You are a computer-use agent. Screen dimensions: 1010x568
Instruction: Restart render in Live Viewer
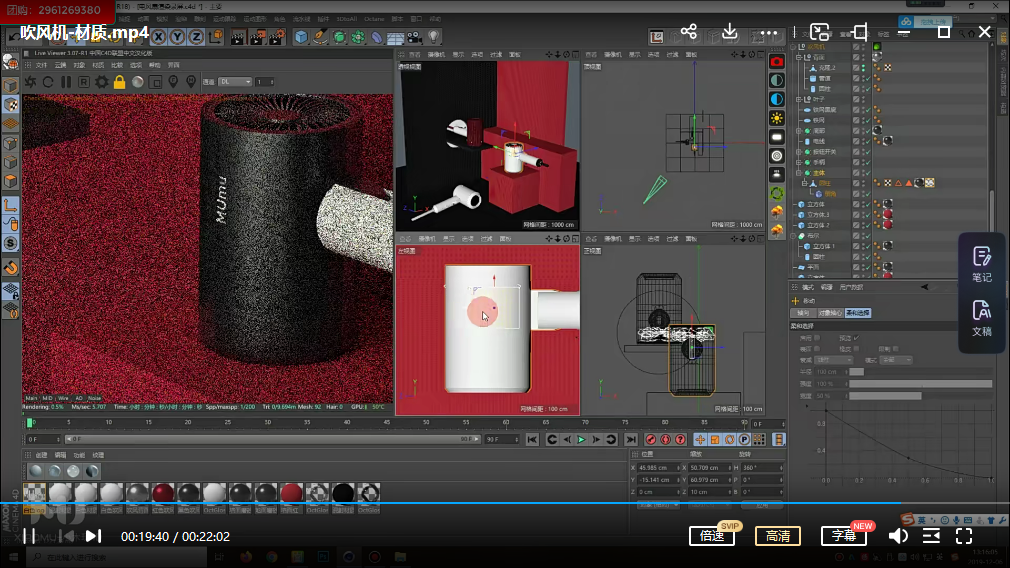[48, 82]
